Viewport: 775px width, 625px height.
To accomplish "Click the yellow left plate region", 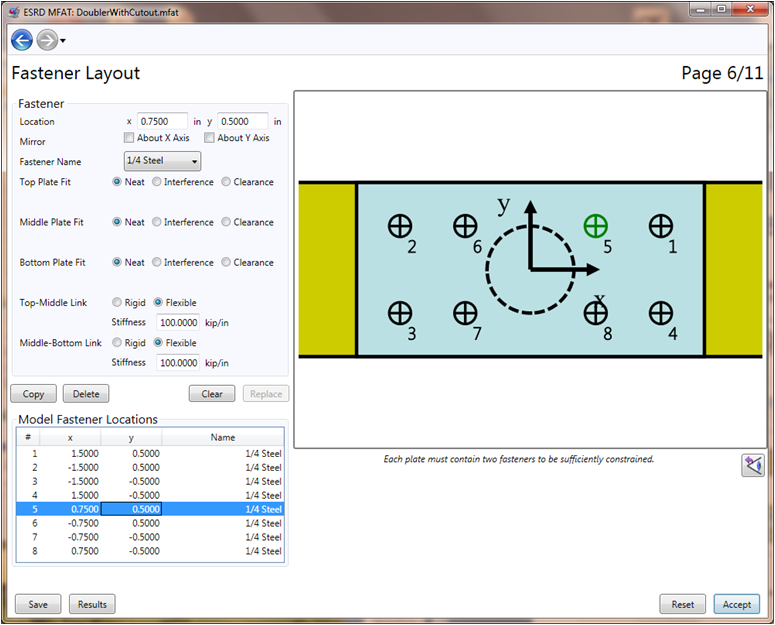I will pyautogui.click(x=327, y=269).
